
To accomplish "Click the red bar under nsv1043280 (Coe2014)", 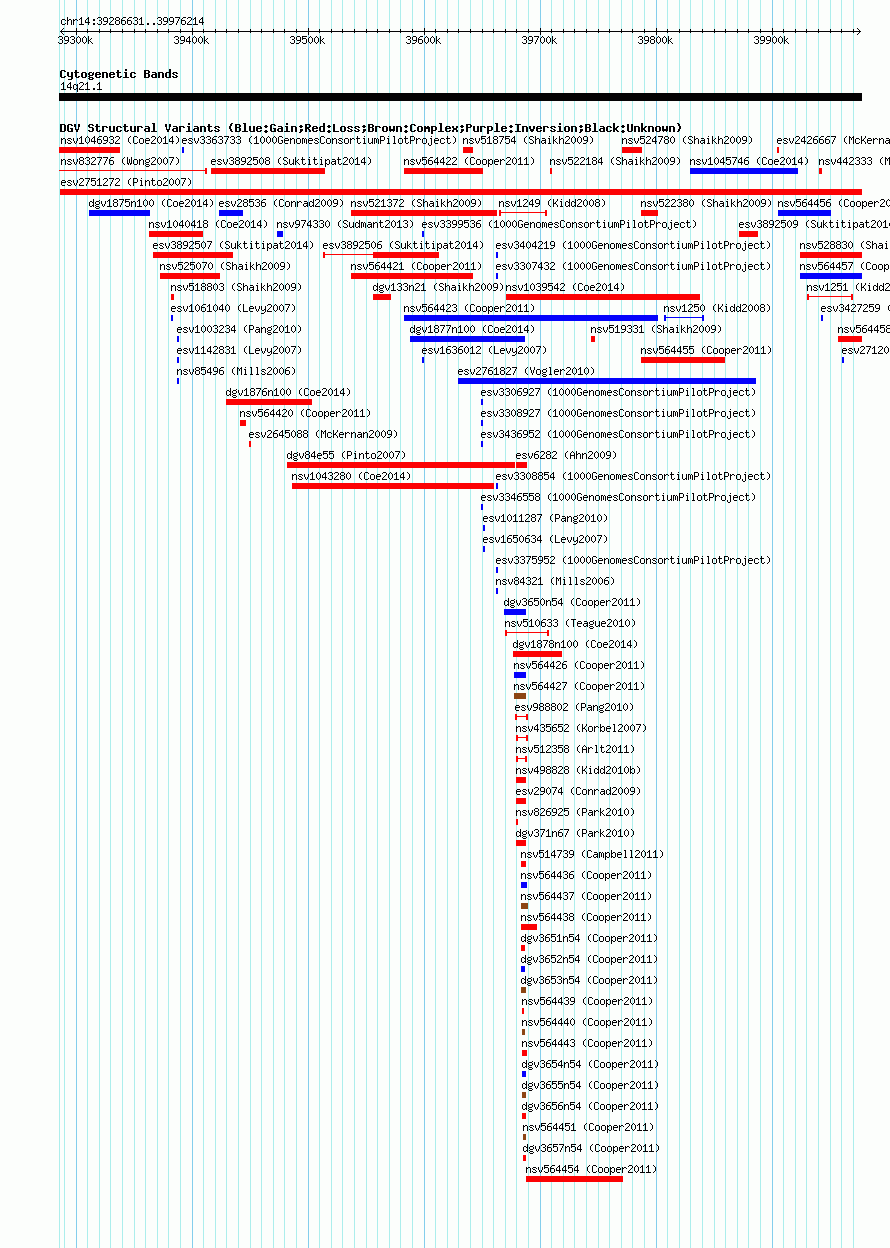I will click(x=393, y=486).
